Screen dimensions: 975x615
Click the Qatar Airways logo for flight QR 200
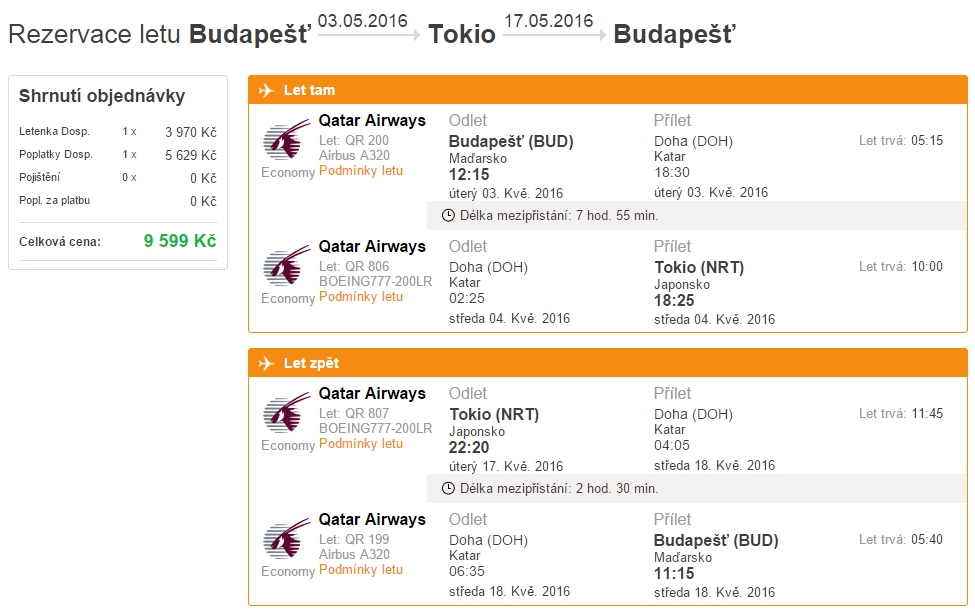[286, 140]
